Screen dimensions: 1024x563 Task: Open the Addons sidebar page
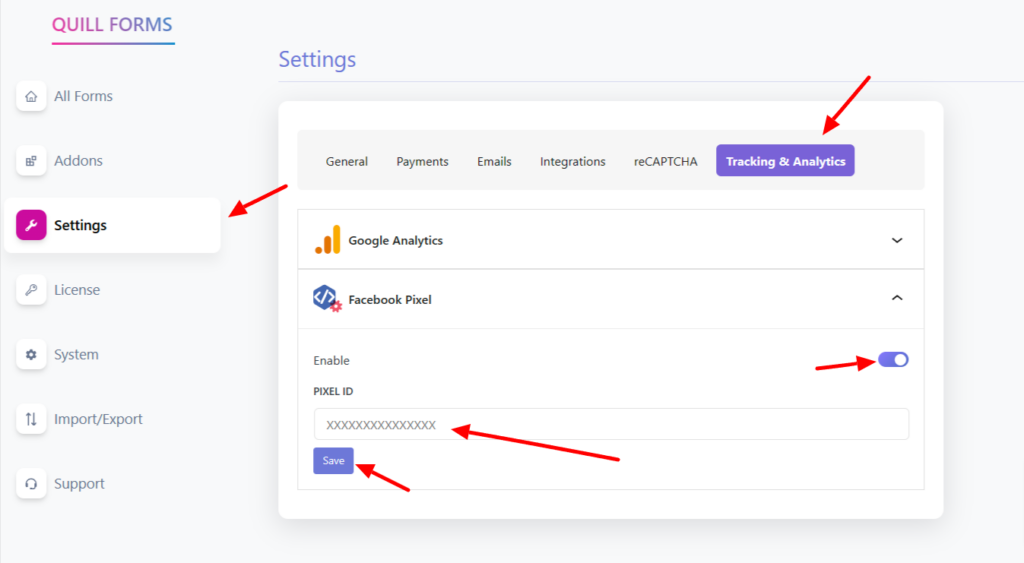coord(78,161)
